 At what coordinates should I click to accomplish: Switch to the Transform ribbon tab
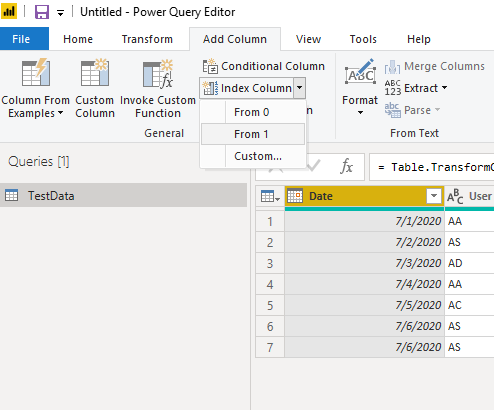(147, 39)
